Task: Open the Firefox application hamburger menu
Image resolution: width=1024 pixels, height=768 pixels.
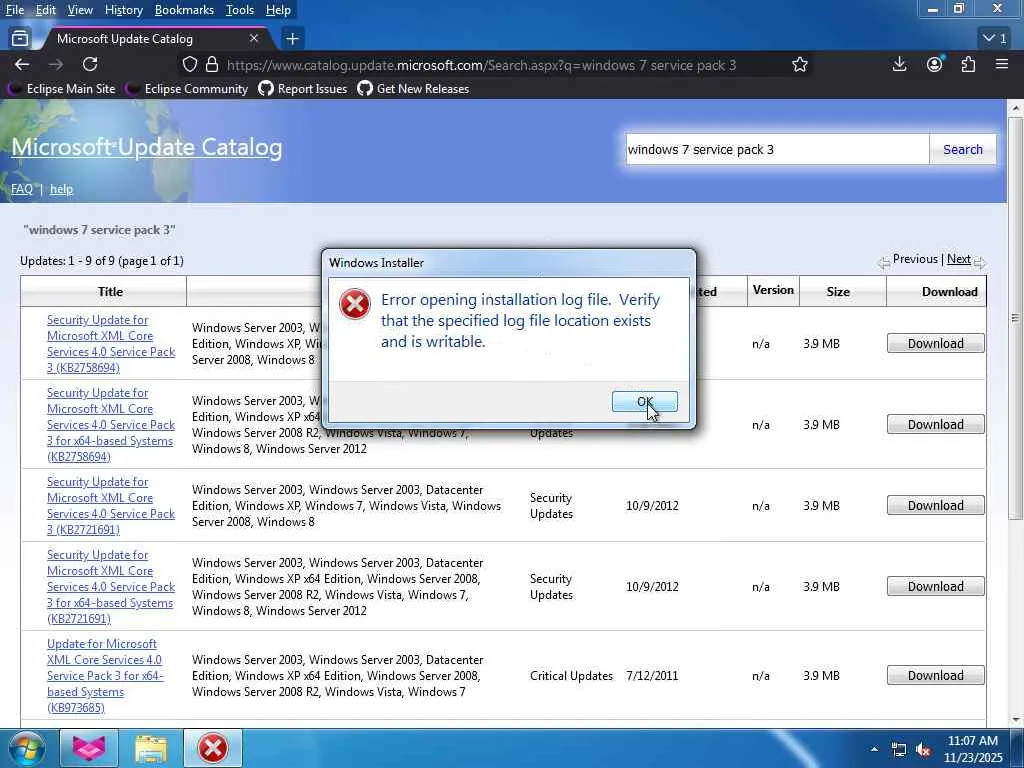Action: click(1002, 64)
